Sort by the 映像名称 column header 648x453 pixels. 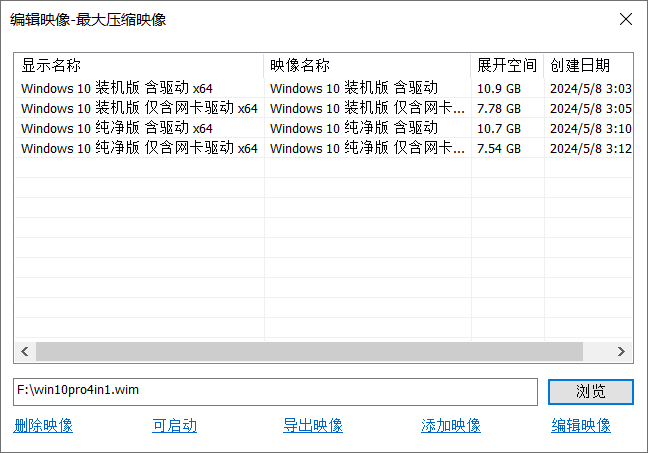367,65
